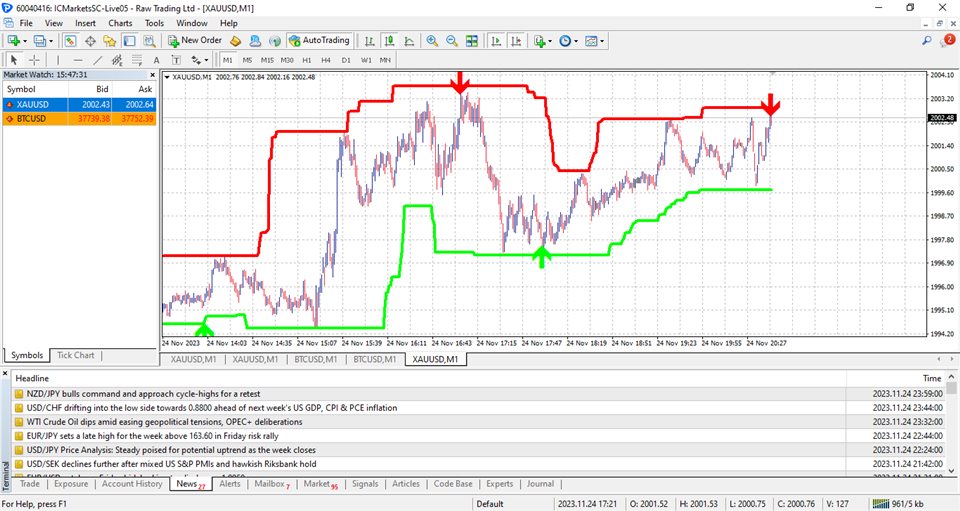Select the BTCUSD row in Market Watch
This screenshot has height=511, width=960.
coord(80,119)
